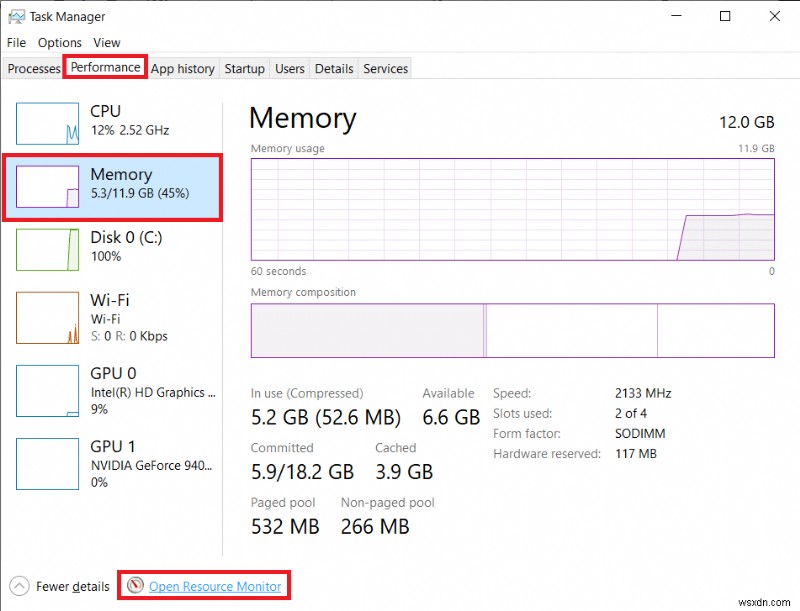Open the Options menu
The height and width of the screenshot is (611, 800).
tap(59, 42)
